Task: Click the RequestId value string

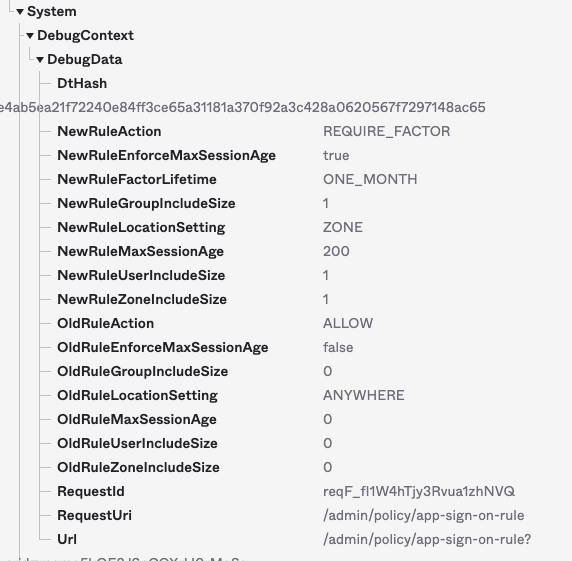Action: [x=419, y=492]
